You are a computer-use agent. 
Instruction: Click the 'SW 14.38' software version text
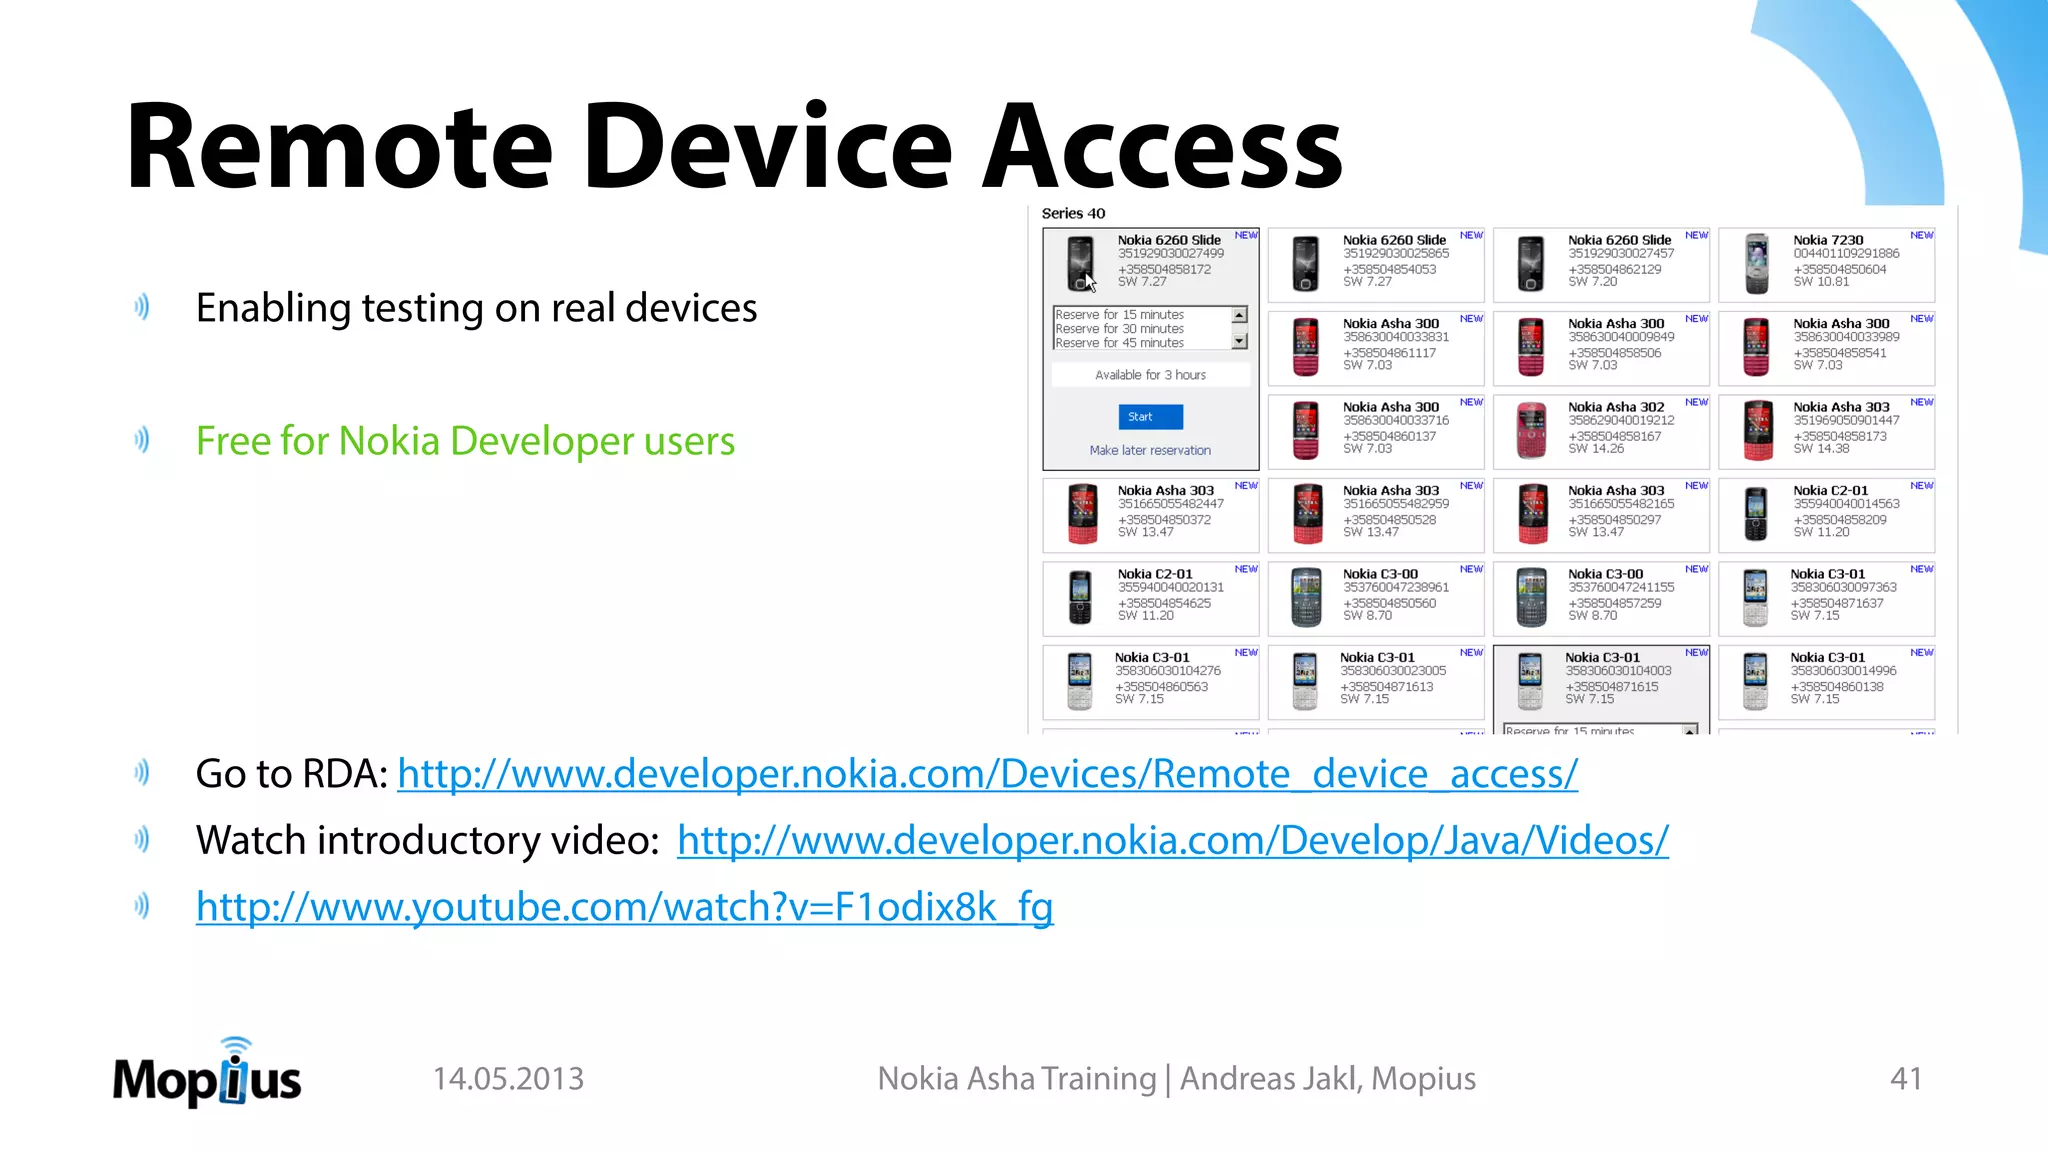1821,449
